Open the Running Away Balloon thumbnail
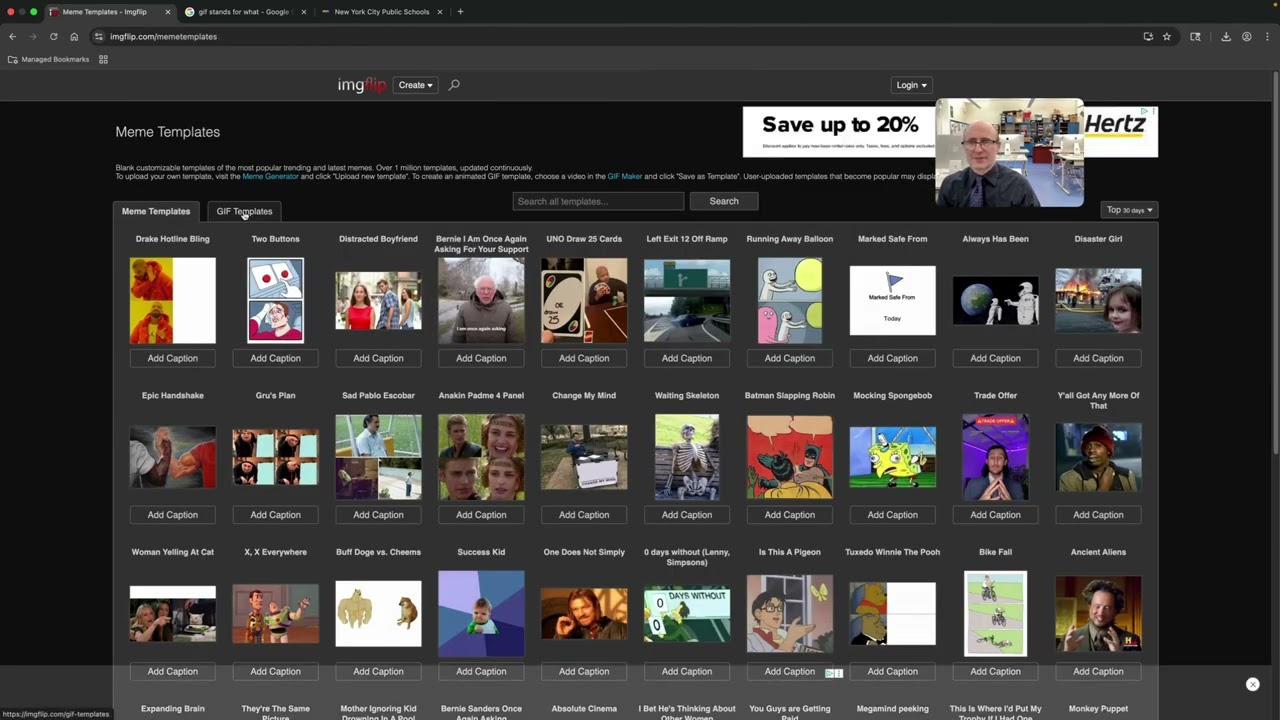The width and height of the screenshot is (1280, 720). pos(790,300)
